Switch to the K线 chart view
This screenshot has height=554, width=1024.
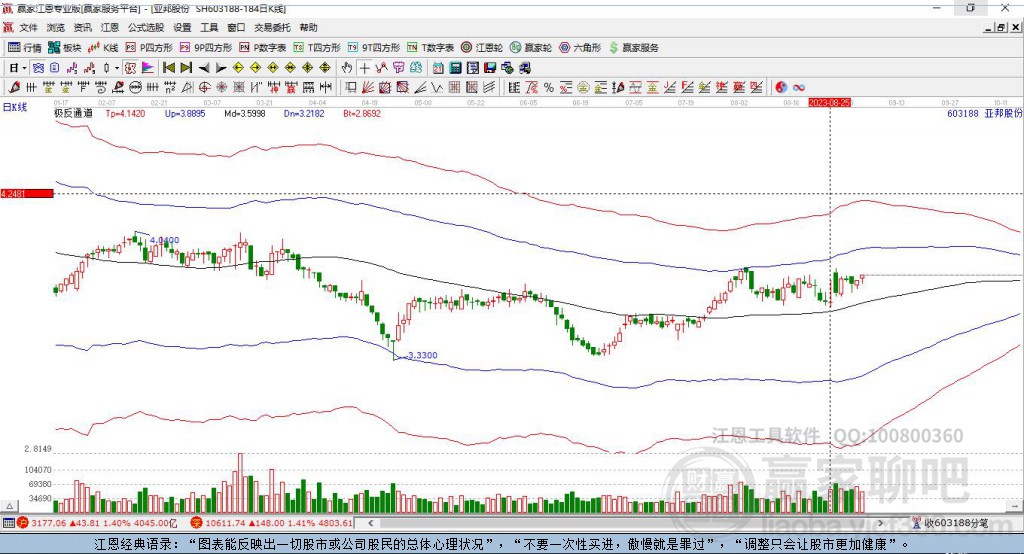103,48
